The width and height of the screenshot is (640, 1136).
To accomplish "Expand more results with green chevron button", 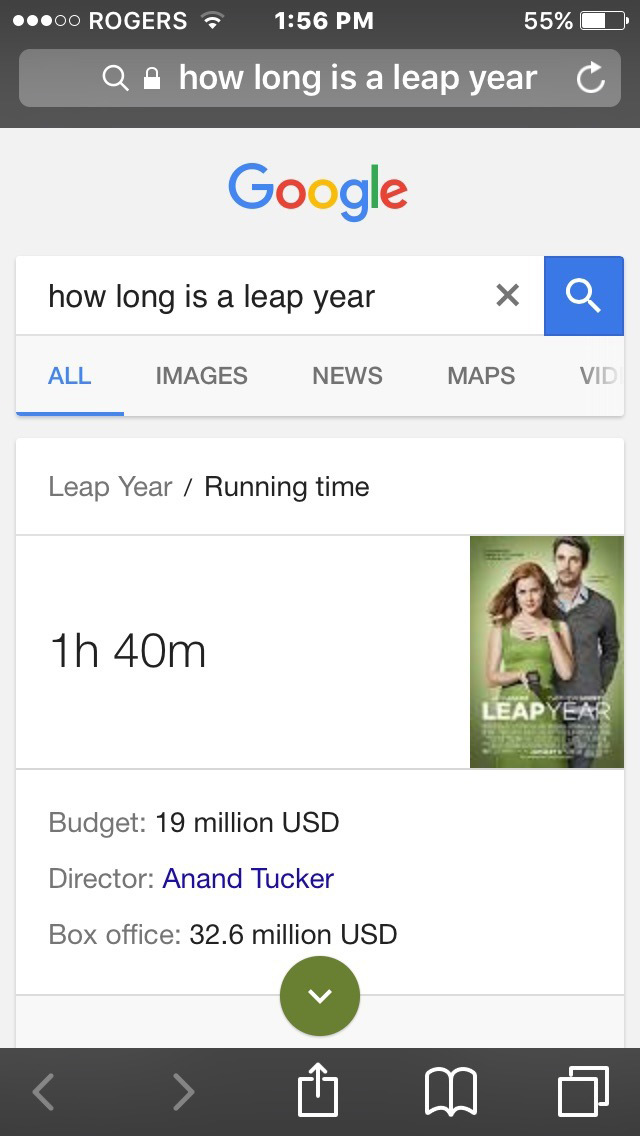I will [x=320, y=995].
